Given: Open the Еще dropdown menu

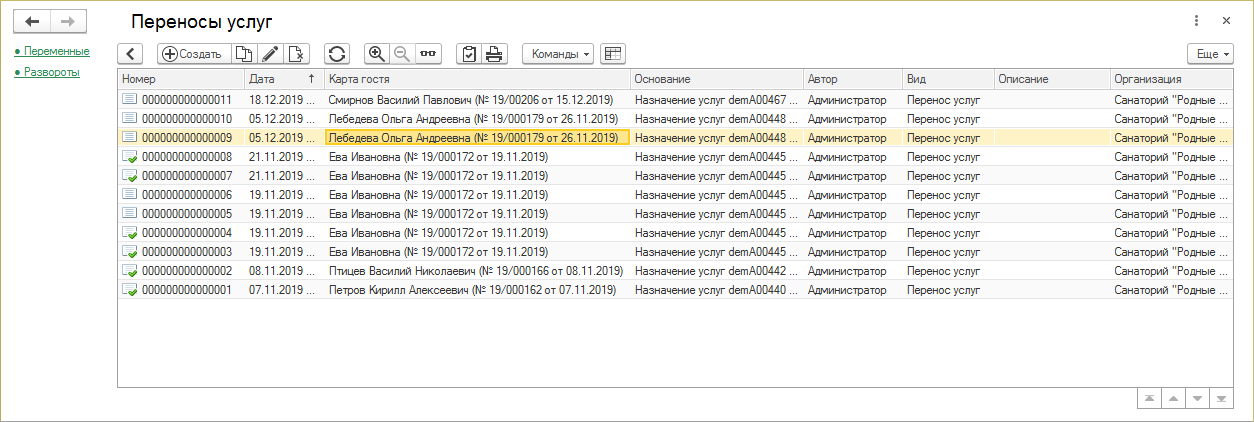Looking at the screenshot, I should pyautogui.click(x=1210, y=54).
